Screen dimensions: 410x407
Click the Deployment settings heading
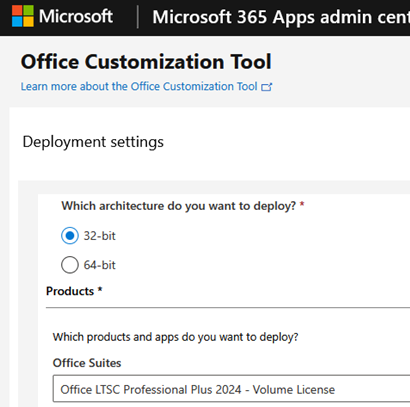pyautogui.click(x=93, y=142)
